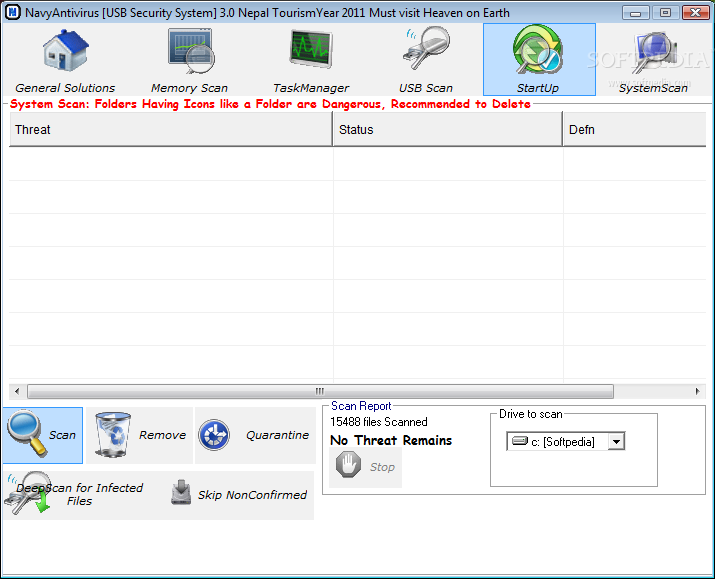Stop the current scan
The height and width of the screenshot is (579, 715).
(365, 467)
